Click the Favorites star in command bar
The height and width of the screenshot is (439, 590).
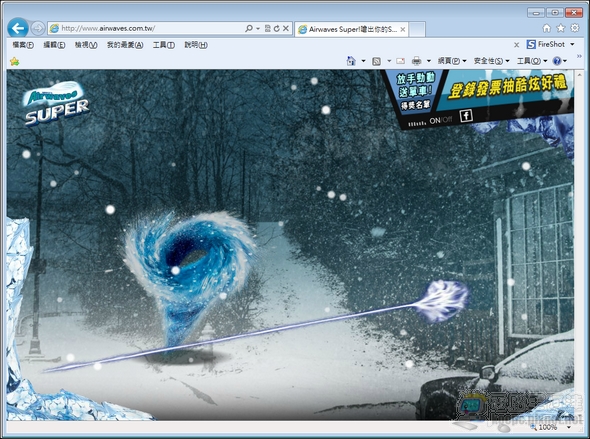tap(15, 61)
